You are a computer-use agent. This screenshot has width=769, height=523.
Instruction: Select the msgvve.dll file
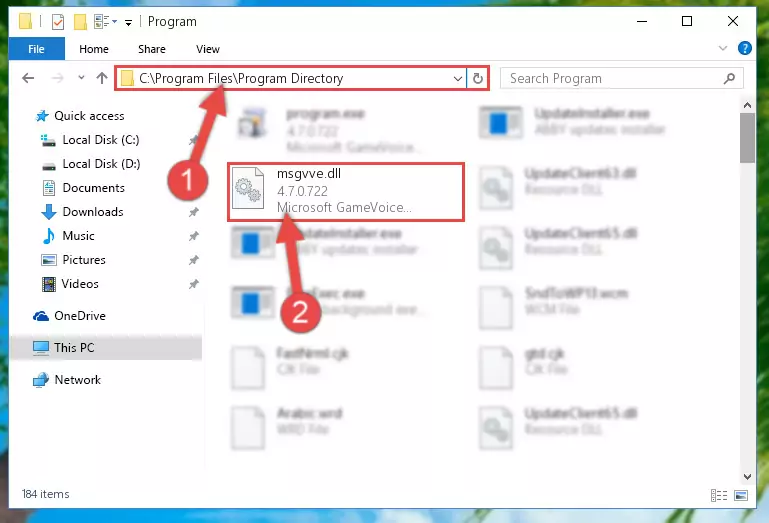346,192
